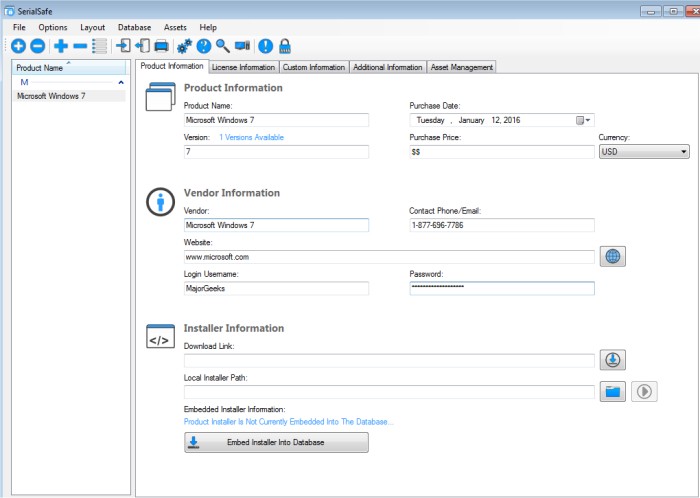This screenshot has width=700, height=498.
Task: Select Microsoft Windows 7 in product list
Action: click(69, 96)
